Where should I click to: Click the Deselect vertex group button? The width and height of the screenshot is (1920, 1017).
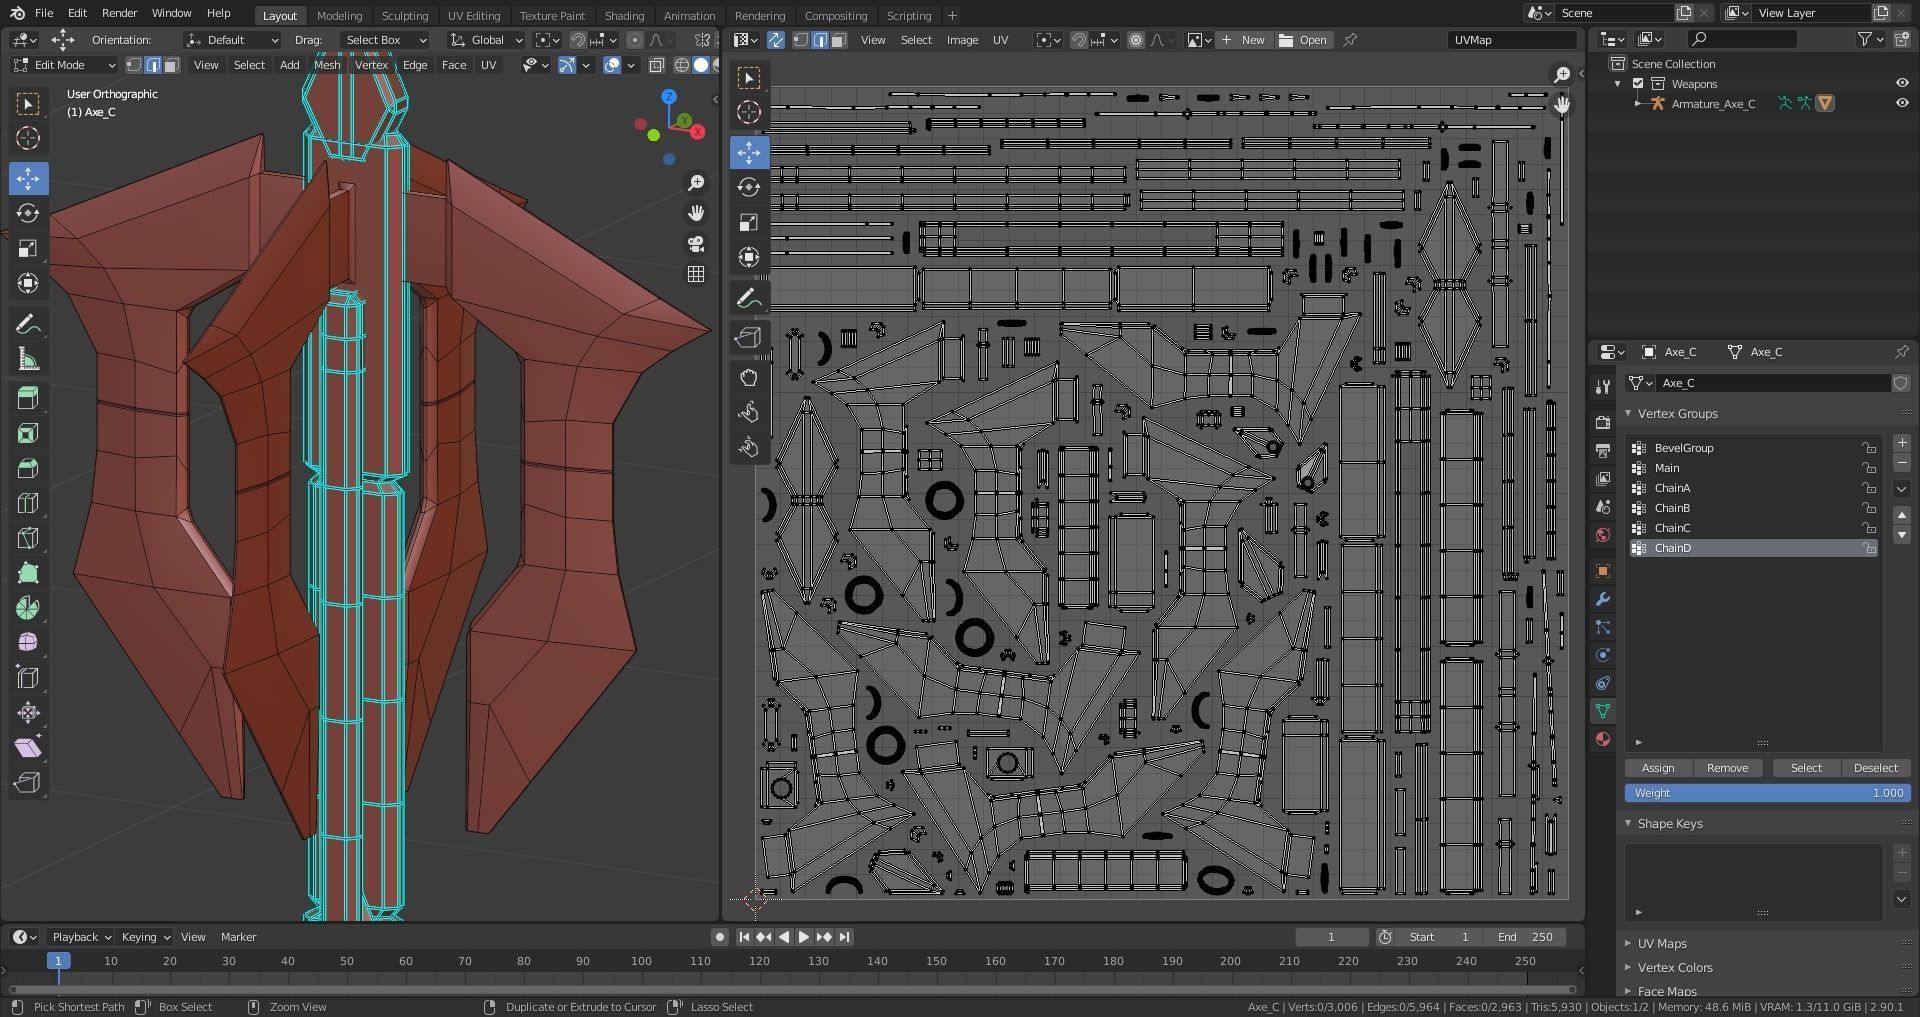coord(1875,768)
